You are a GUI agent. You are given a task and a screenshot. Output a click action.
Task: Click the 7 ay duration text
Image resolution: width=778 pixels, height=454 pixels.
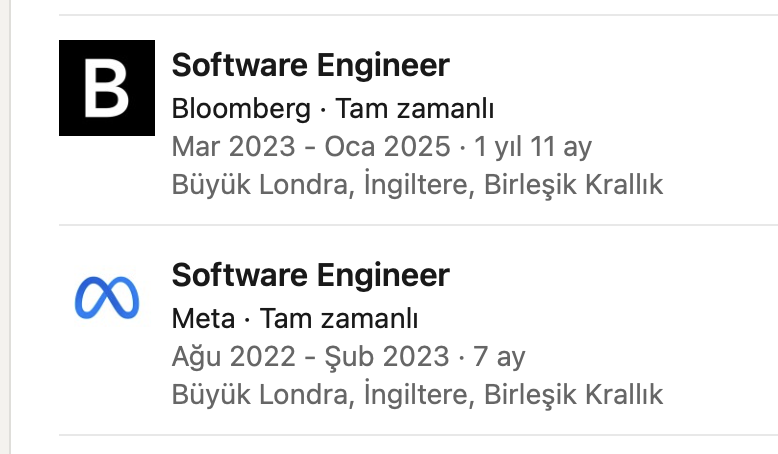coord(499,357)
